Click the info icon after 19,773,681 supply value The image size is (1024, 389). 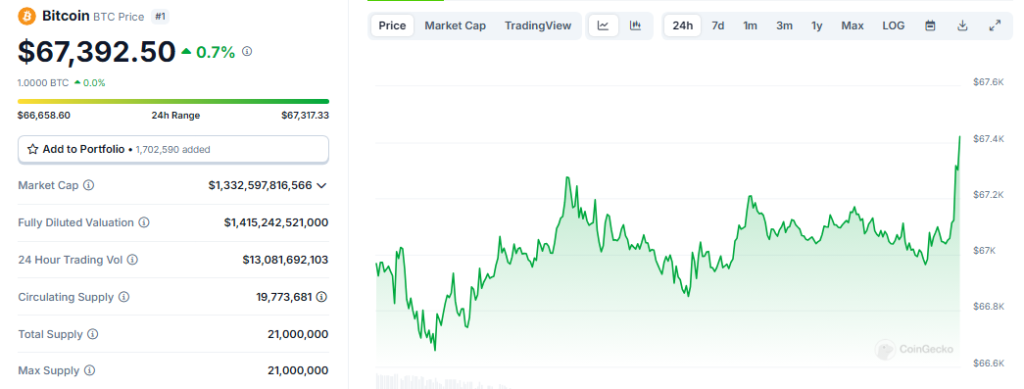pyautogui.click(x=321, y=297)
